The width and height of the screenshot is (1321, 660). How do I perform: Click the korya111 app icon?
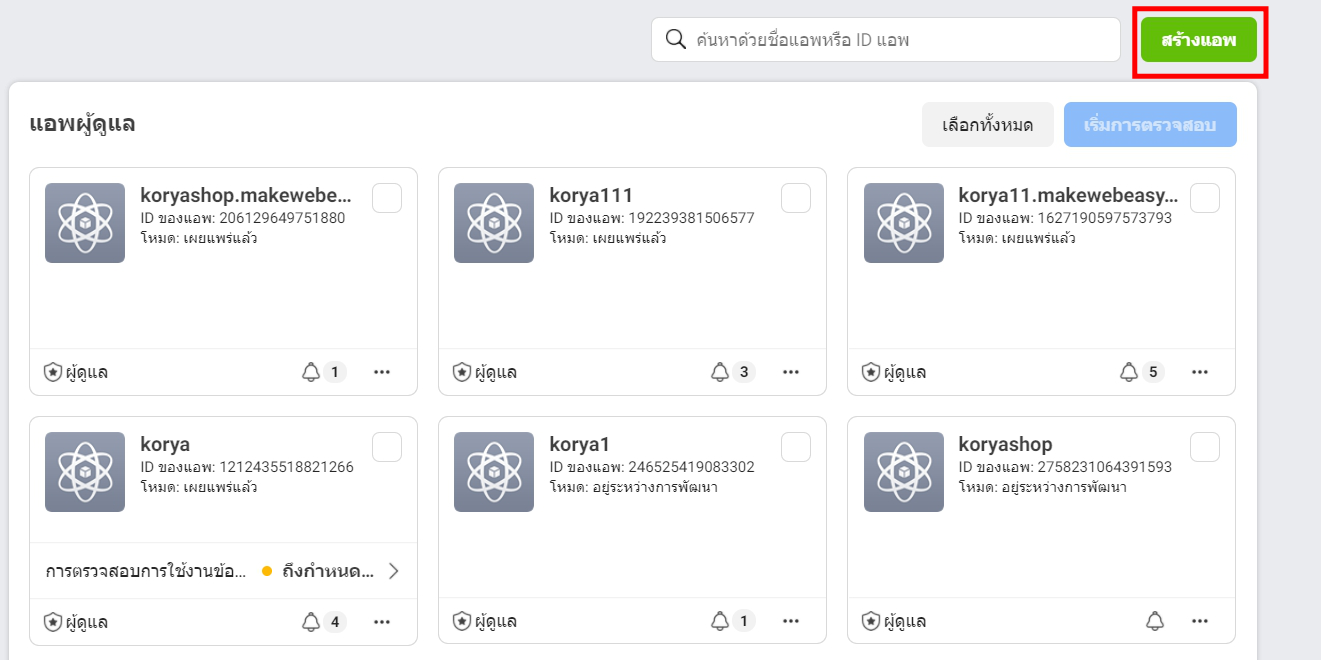[x=493, y=222]
